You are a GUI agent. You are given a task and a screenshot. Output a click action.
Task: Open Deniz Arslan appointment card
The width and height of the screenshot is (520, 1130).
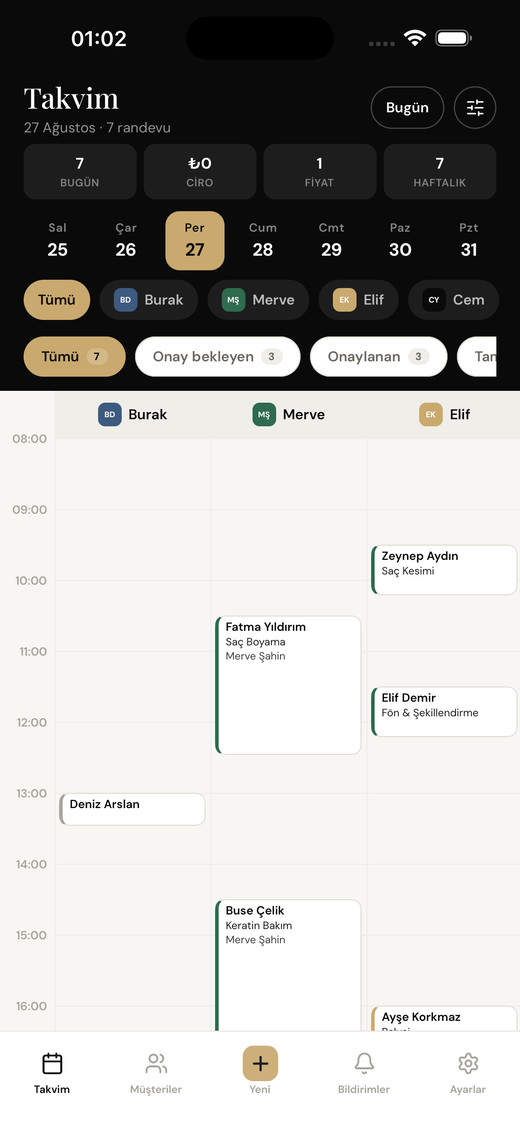click(132, 809)
